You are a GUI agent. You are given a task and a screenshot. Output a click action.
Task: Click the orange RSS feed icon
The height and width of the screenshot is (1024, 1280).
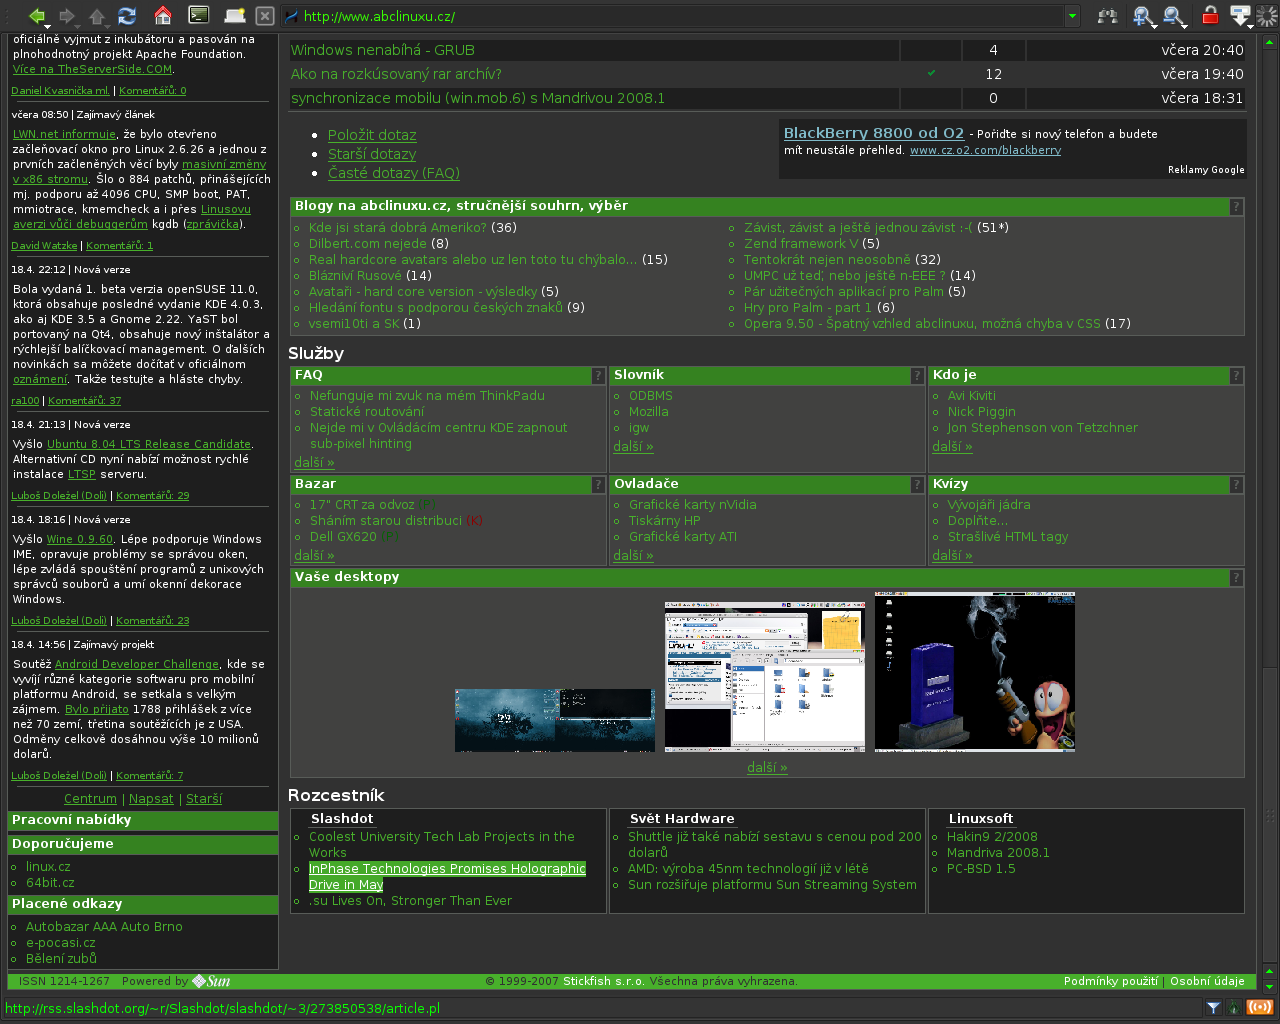point(1260,1008)
